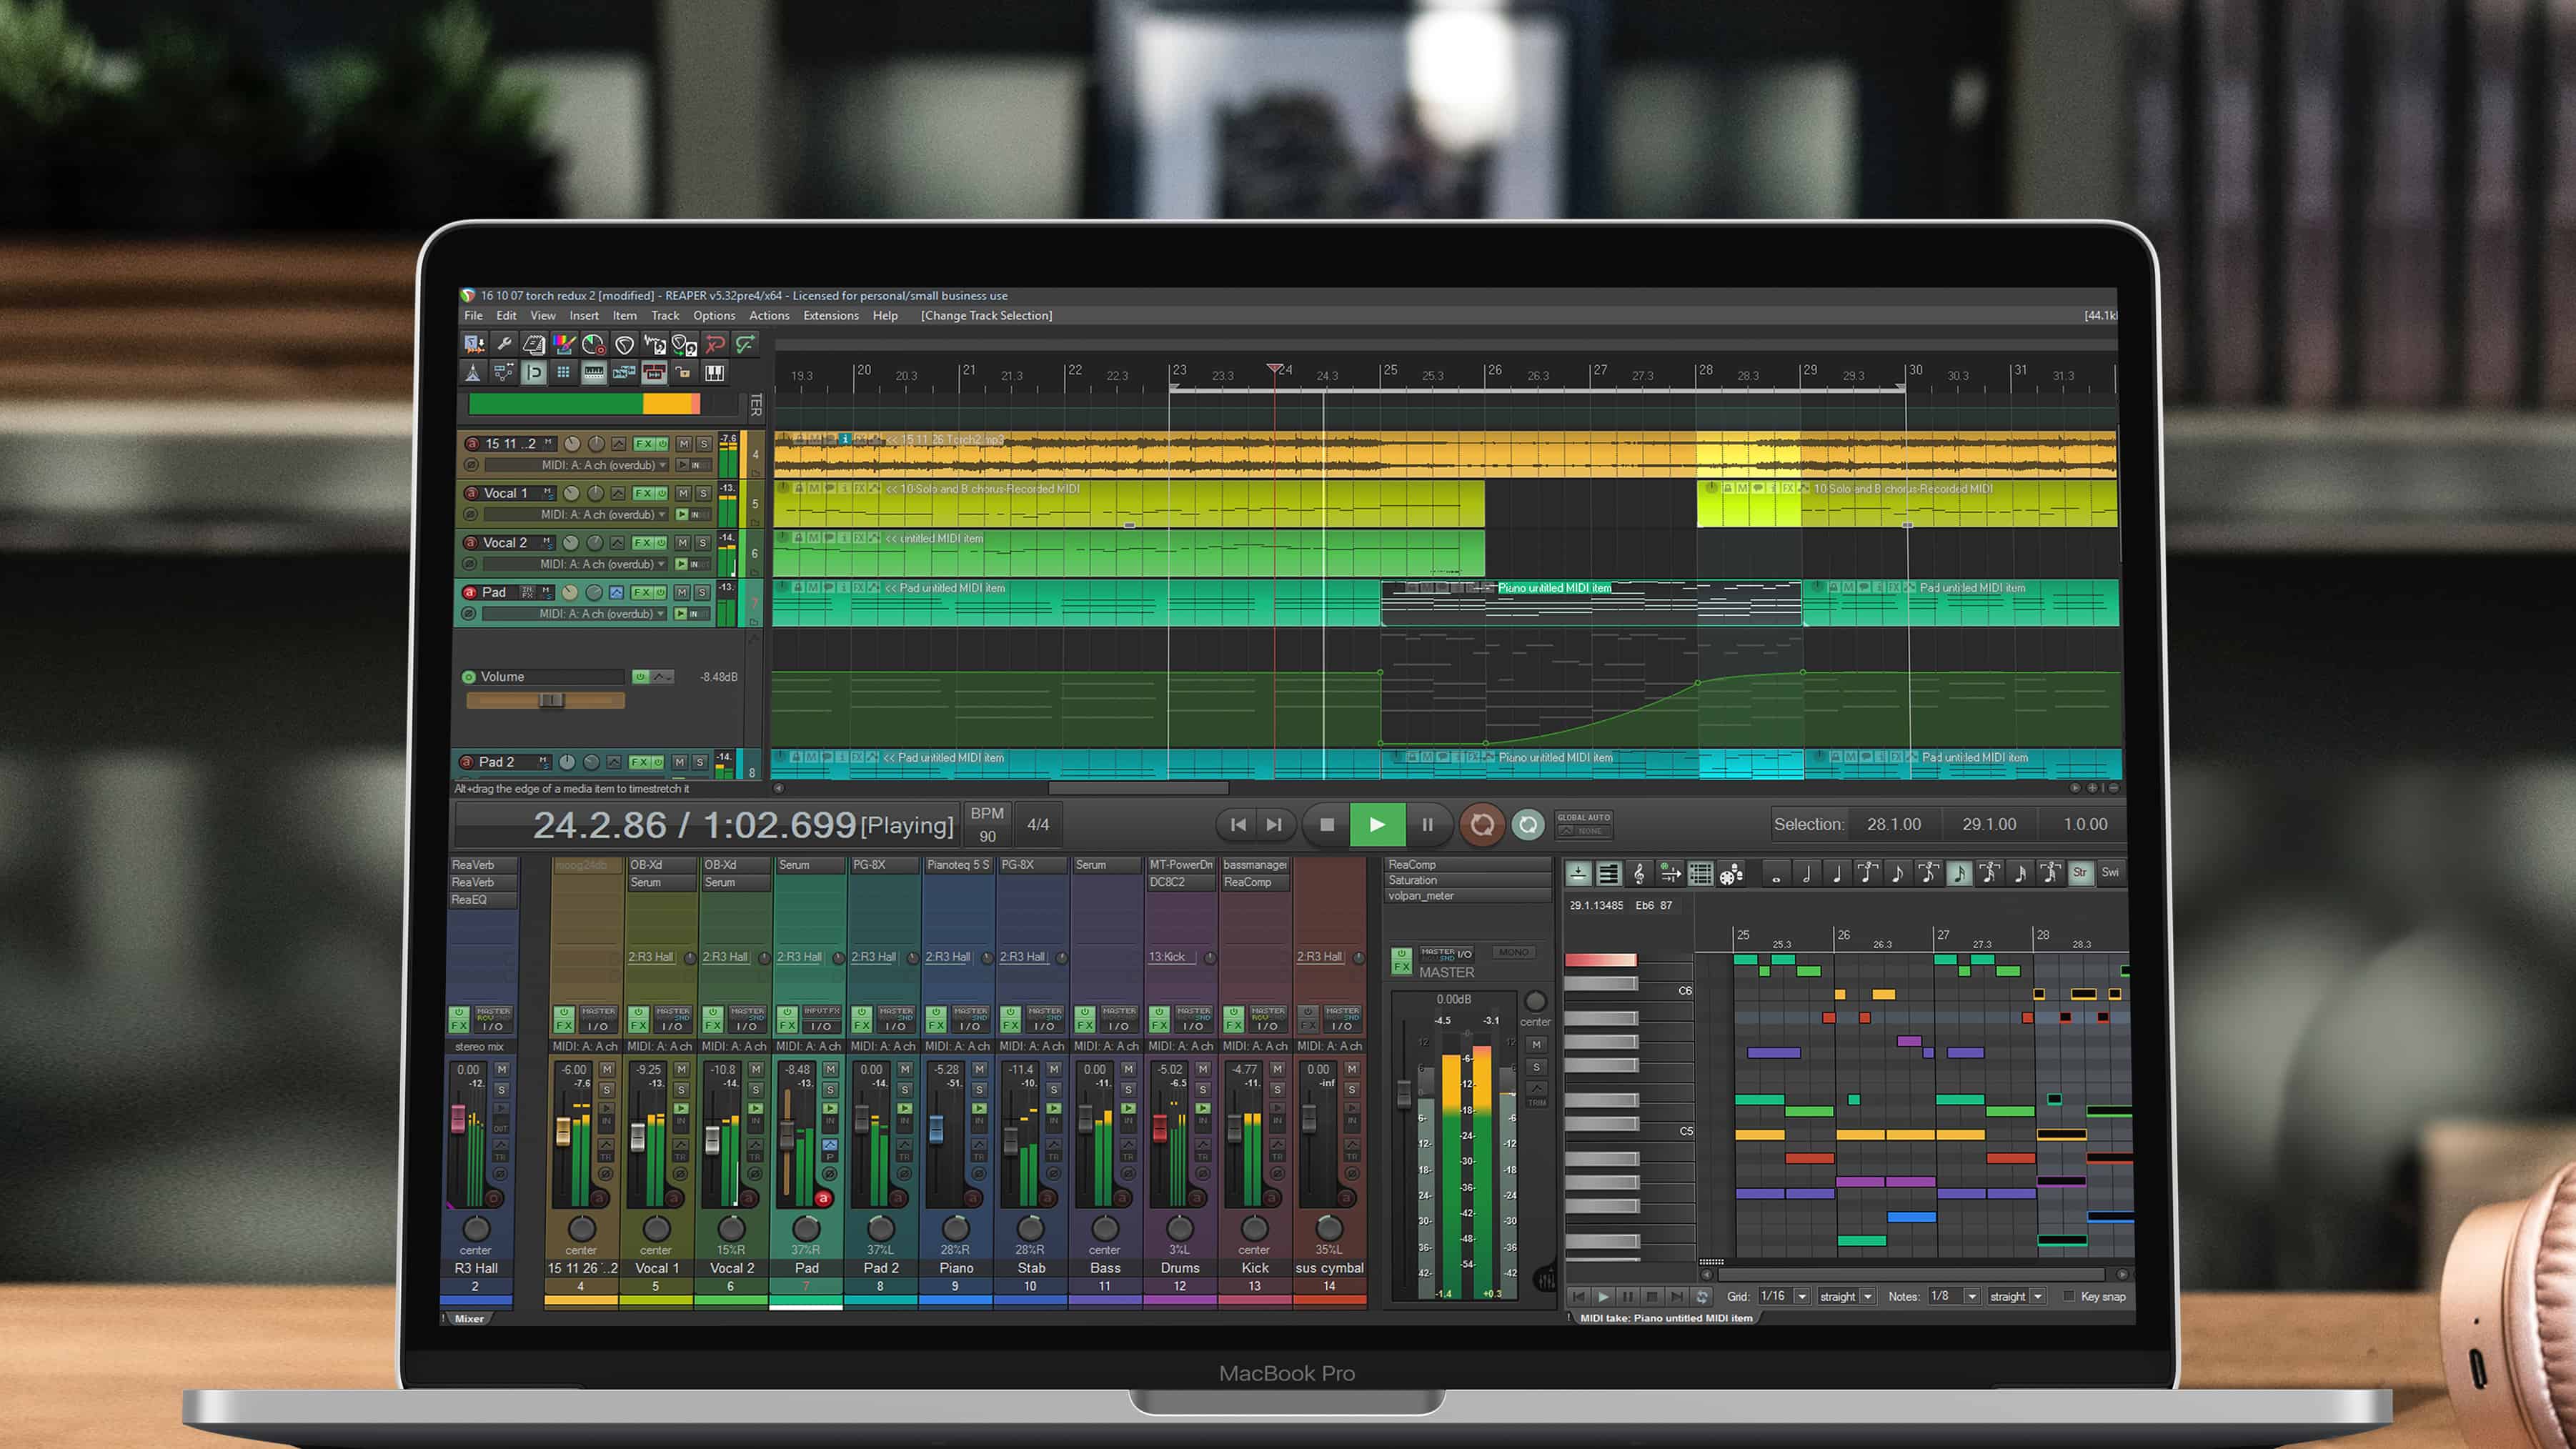Solo the Bass channel in the mixer
The height and width of the screenshot is (1449, 2576).
click(x=1128, y=1089)
